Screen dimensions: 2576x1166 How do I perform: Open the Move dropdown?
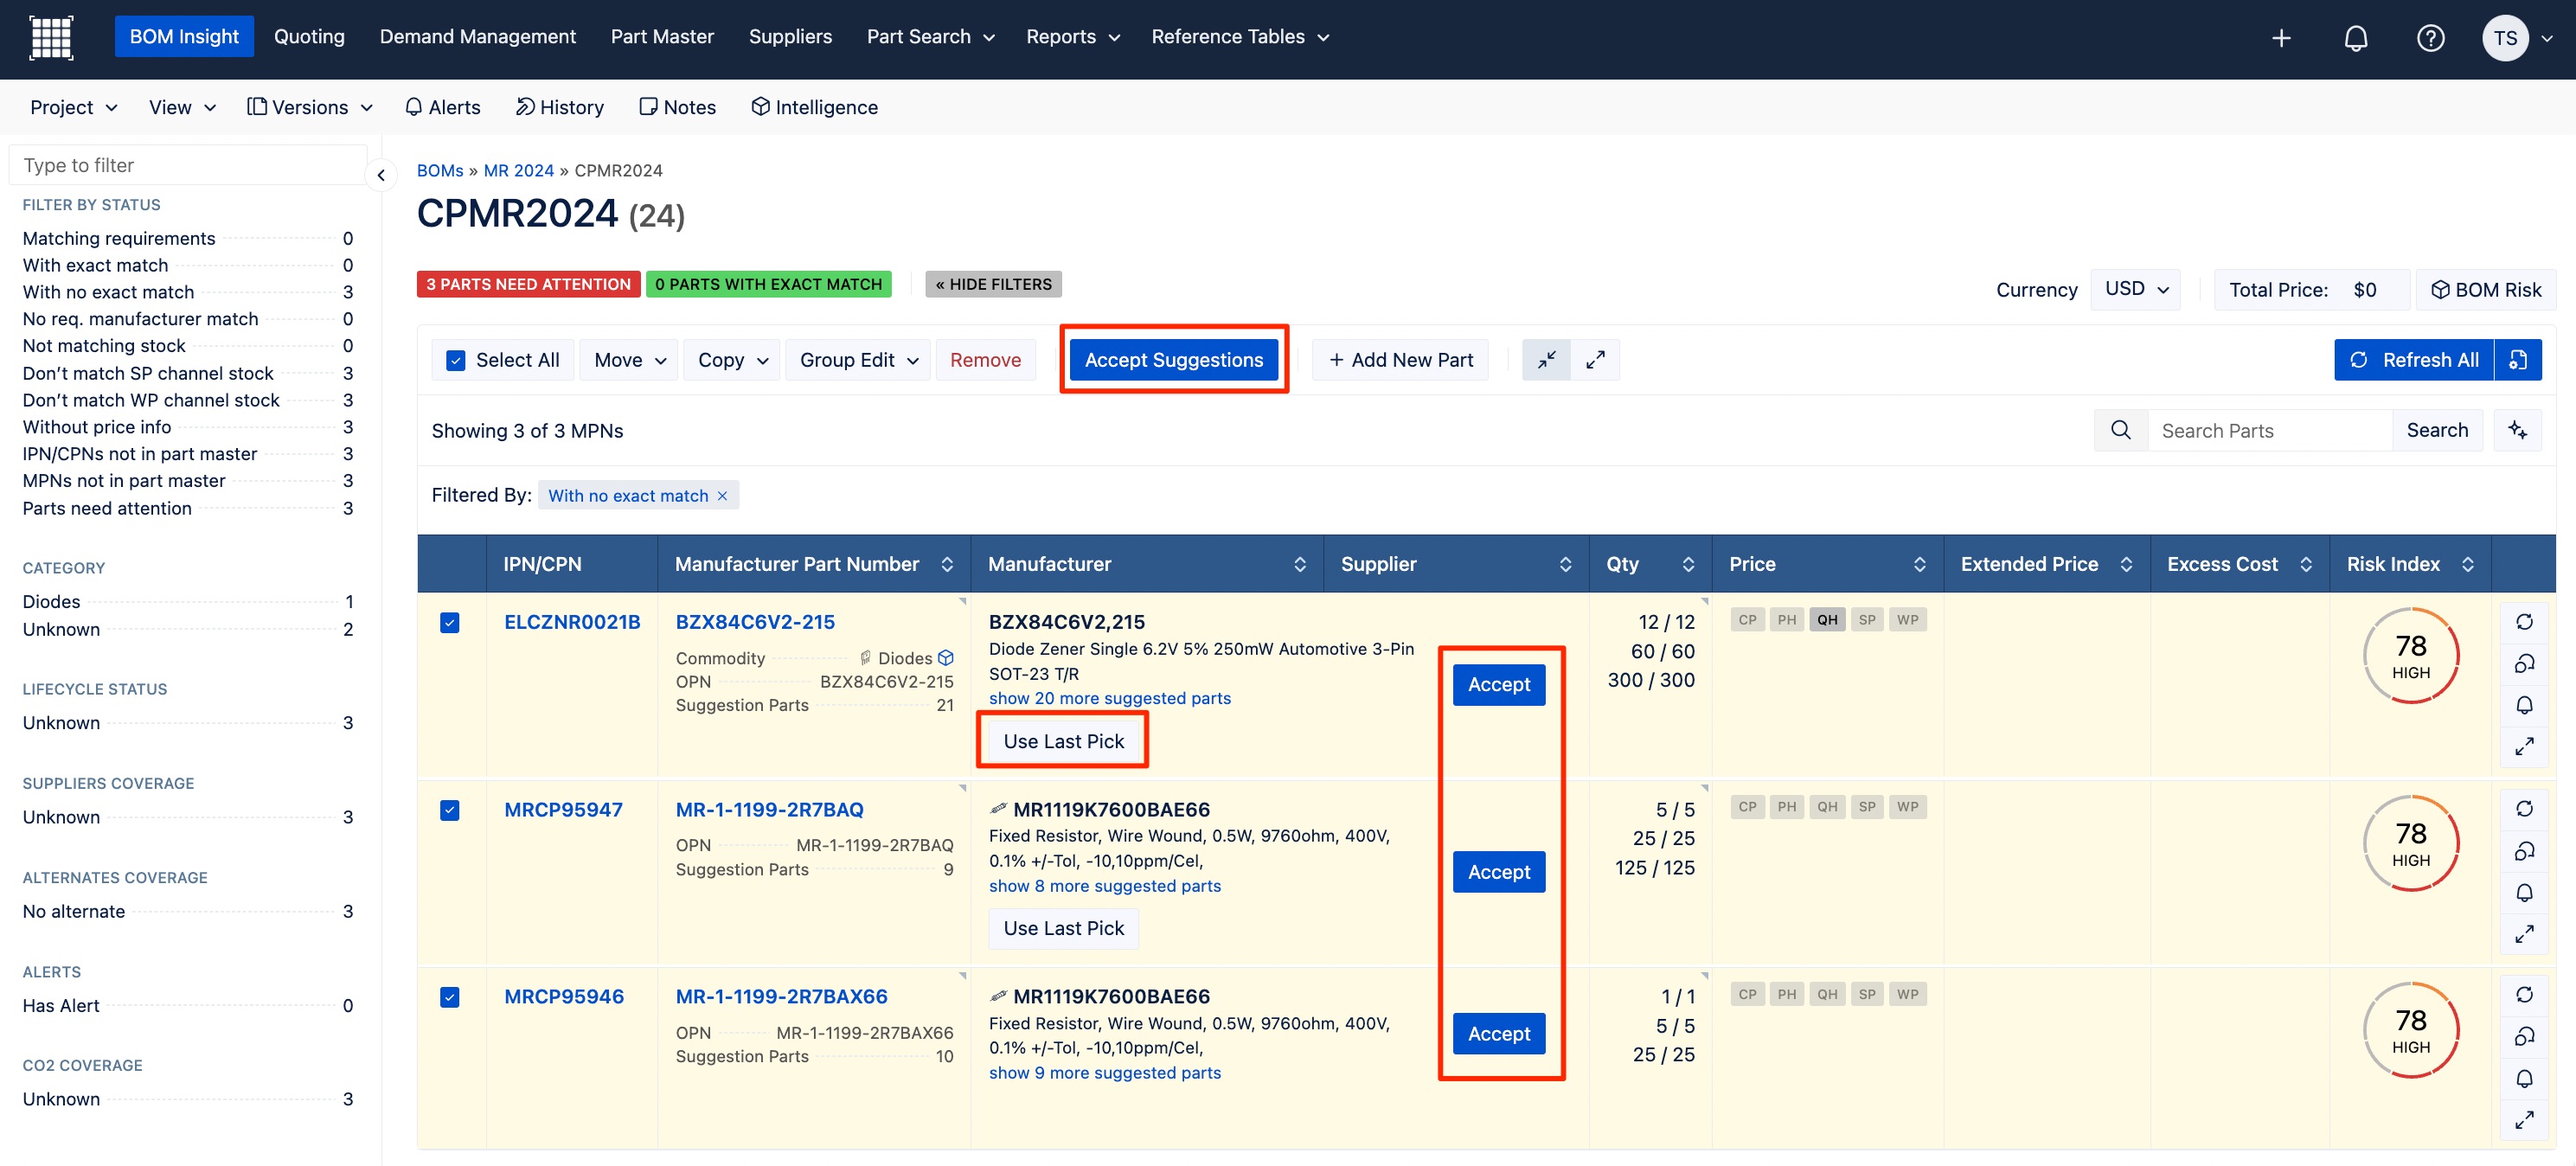[629, 361]
